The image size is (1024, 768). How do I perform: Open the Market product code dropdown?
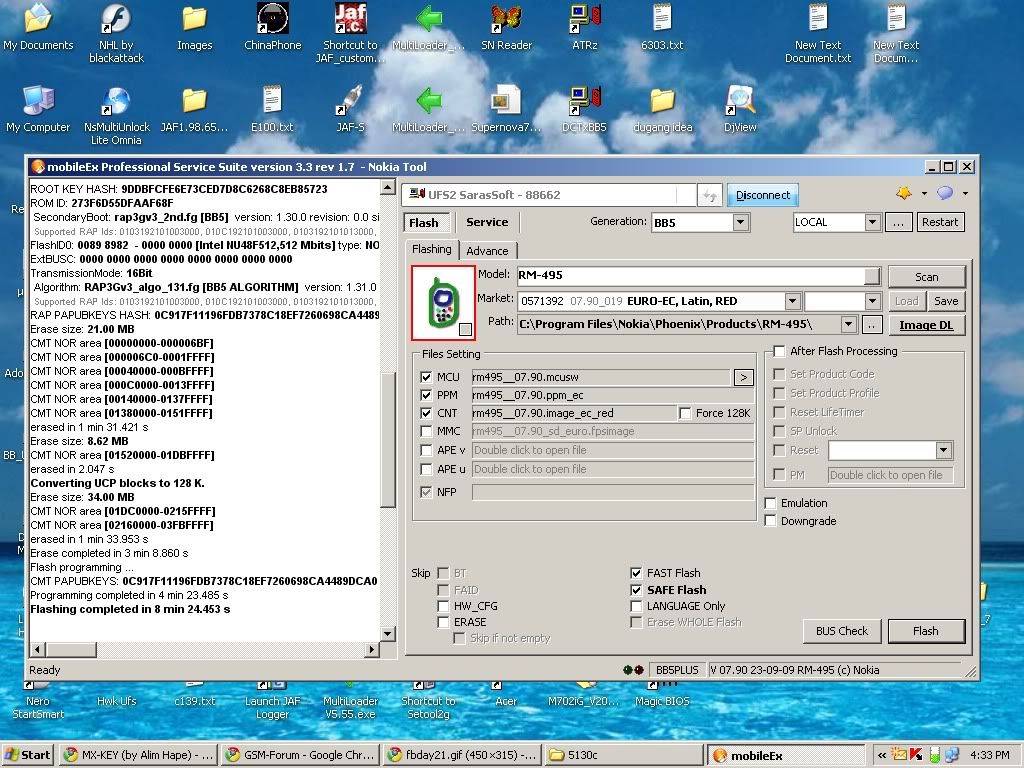[792, 301]
